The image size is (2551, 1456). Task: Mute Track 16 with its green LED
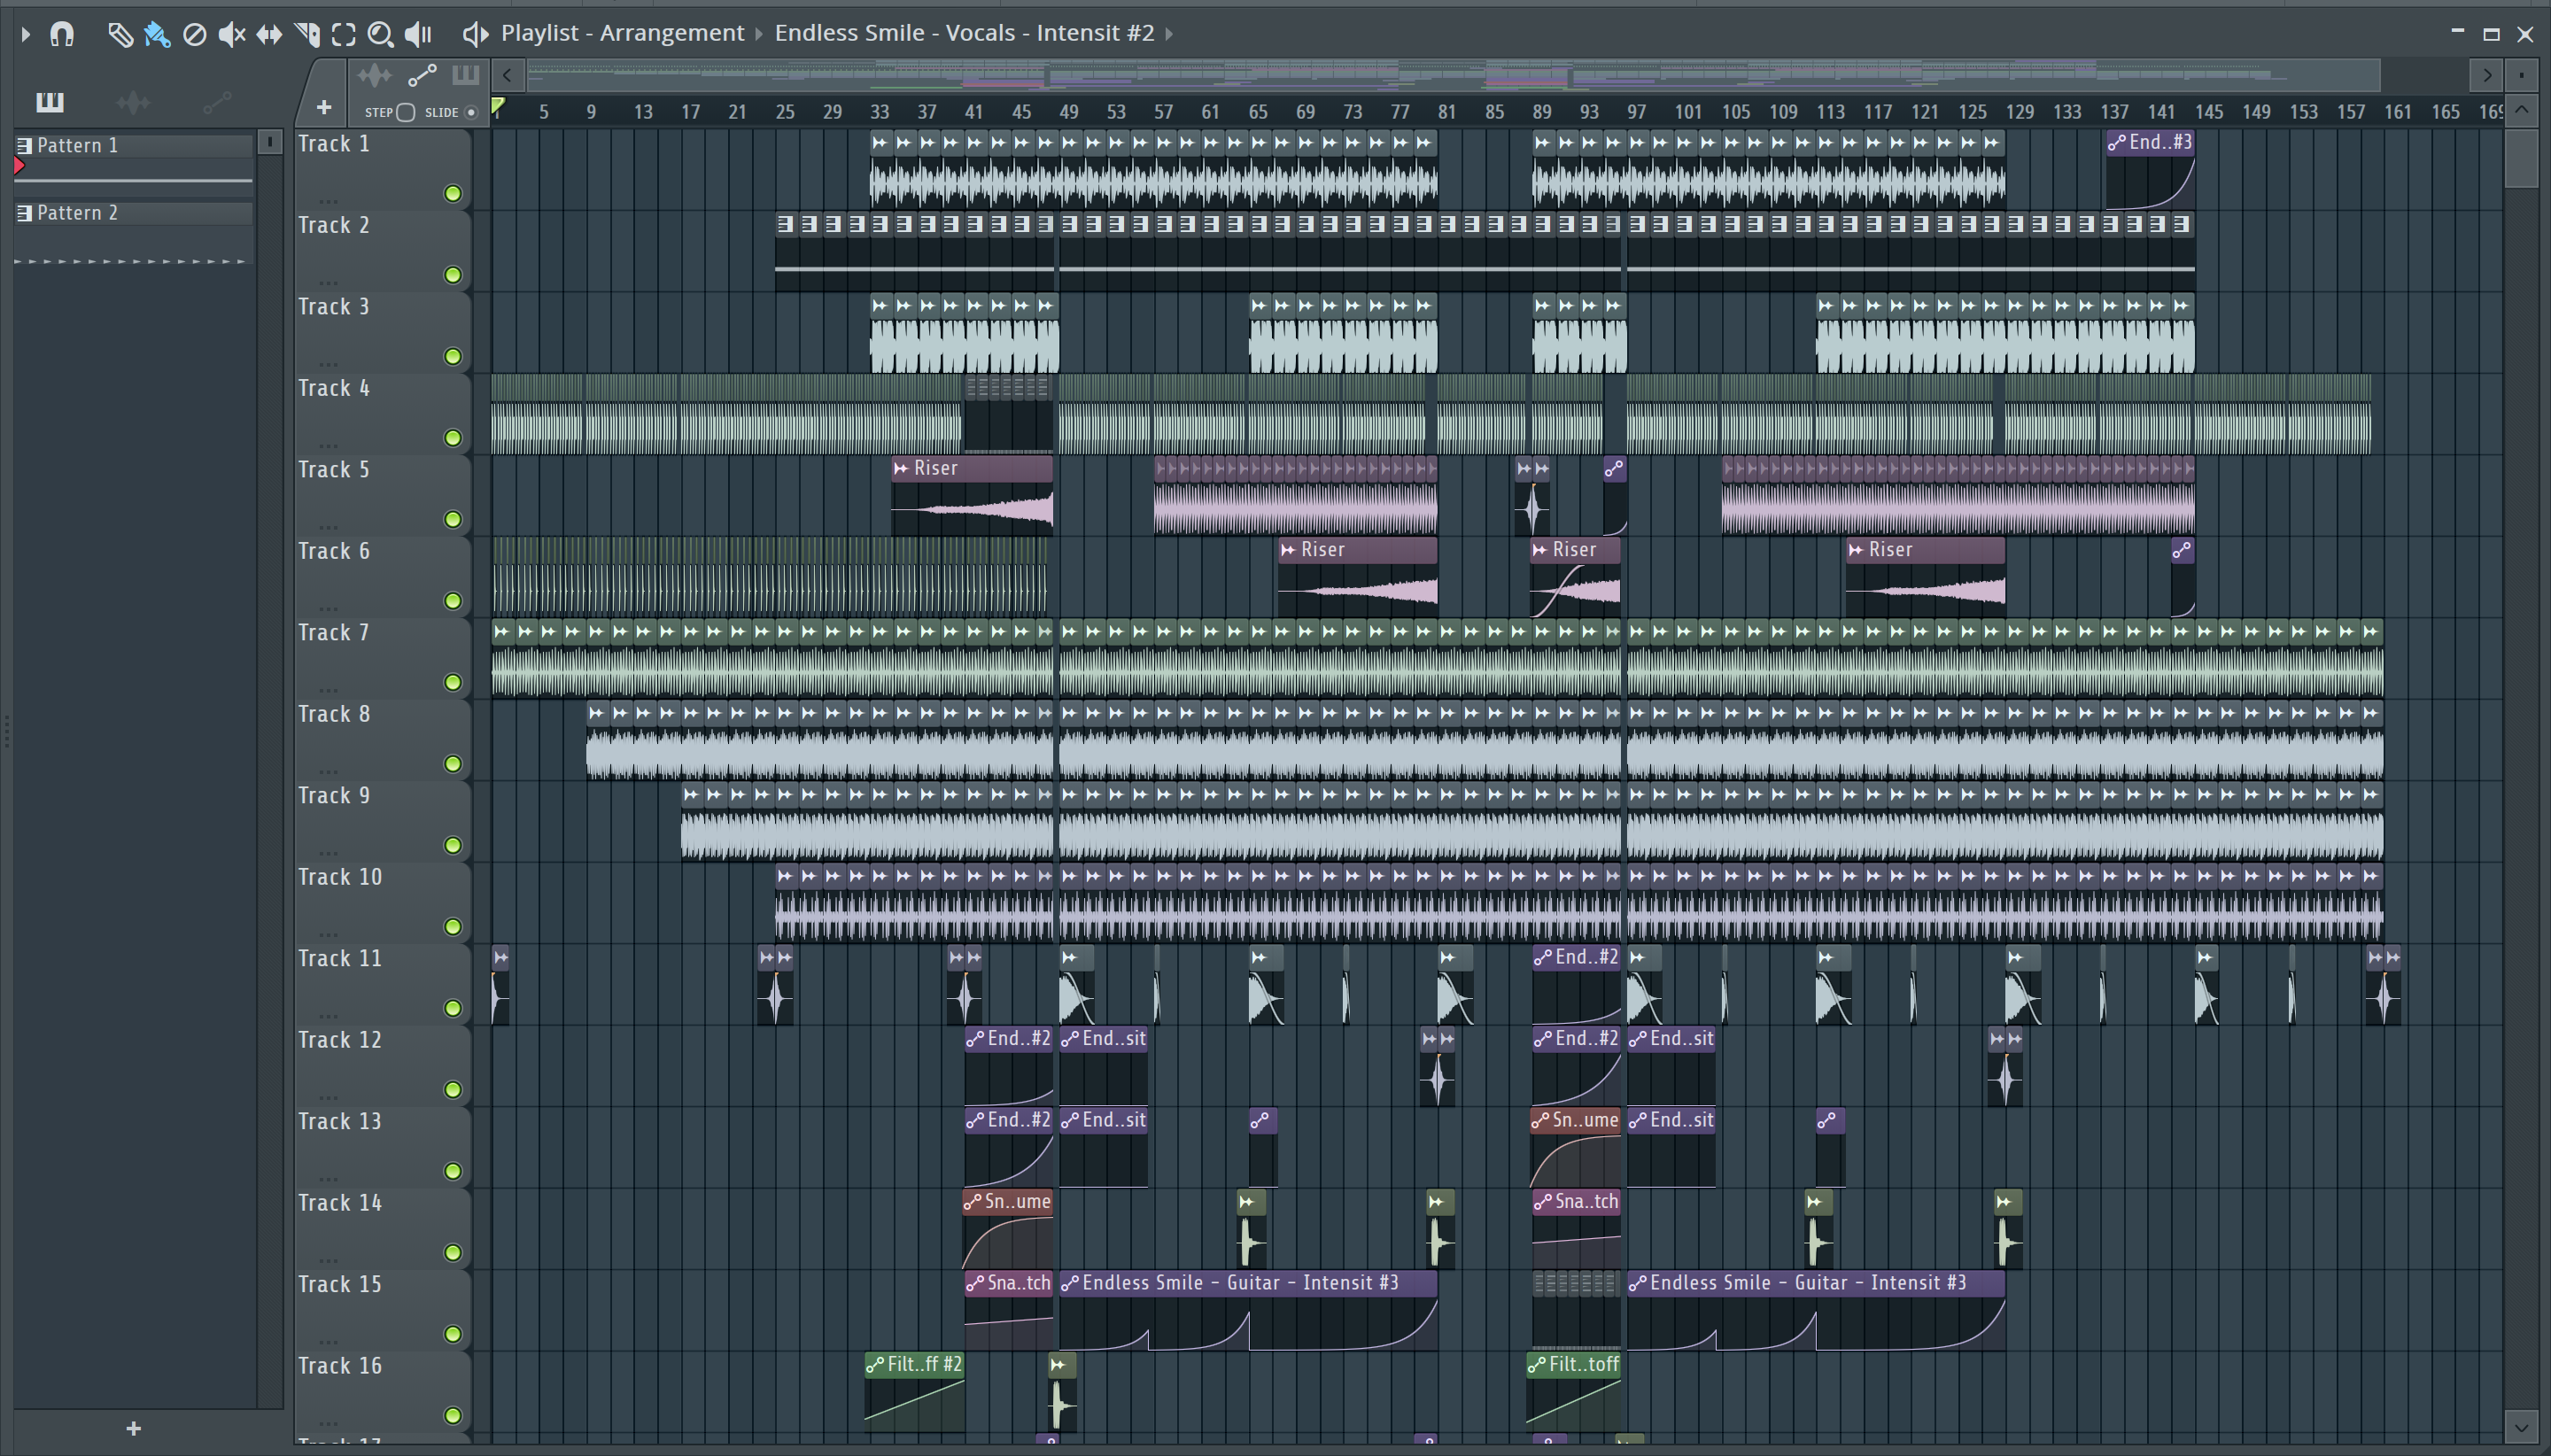tap(453, 1415)
